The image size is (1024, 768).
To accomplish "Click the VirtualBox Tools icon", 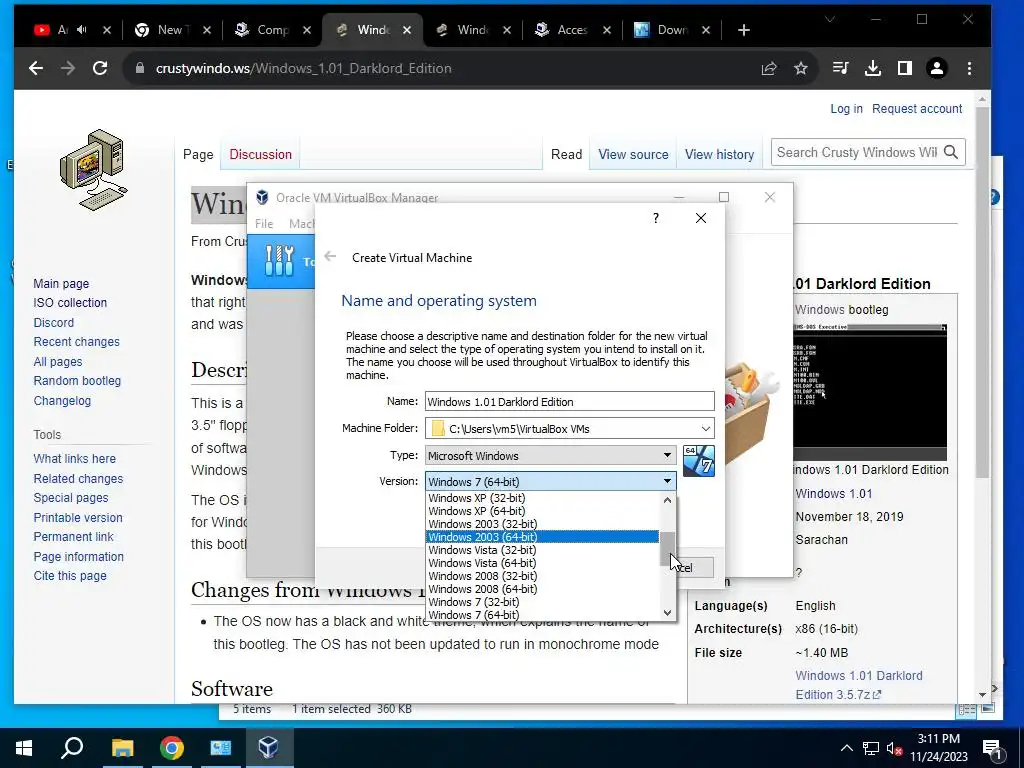I will [x=280, y=261].
